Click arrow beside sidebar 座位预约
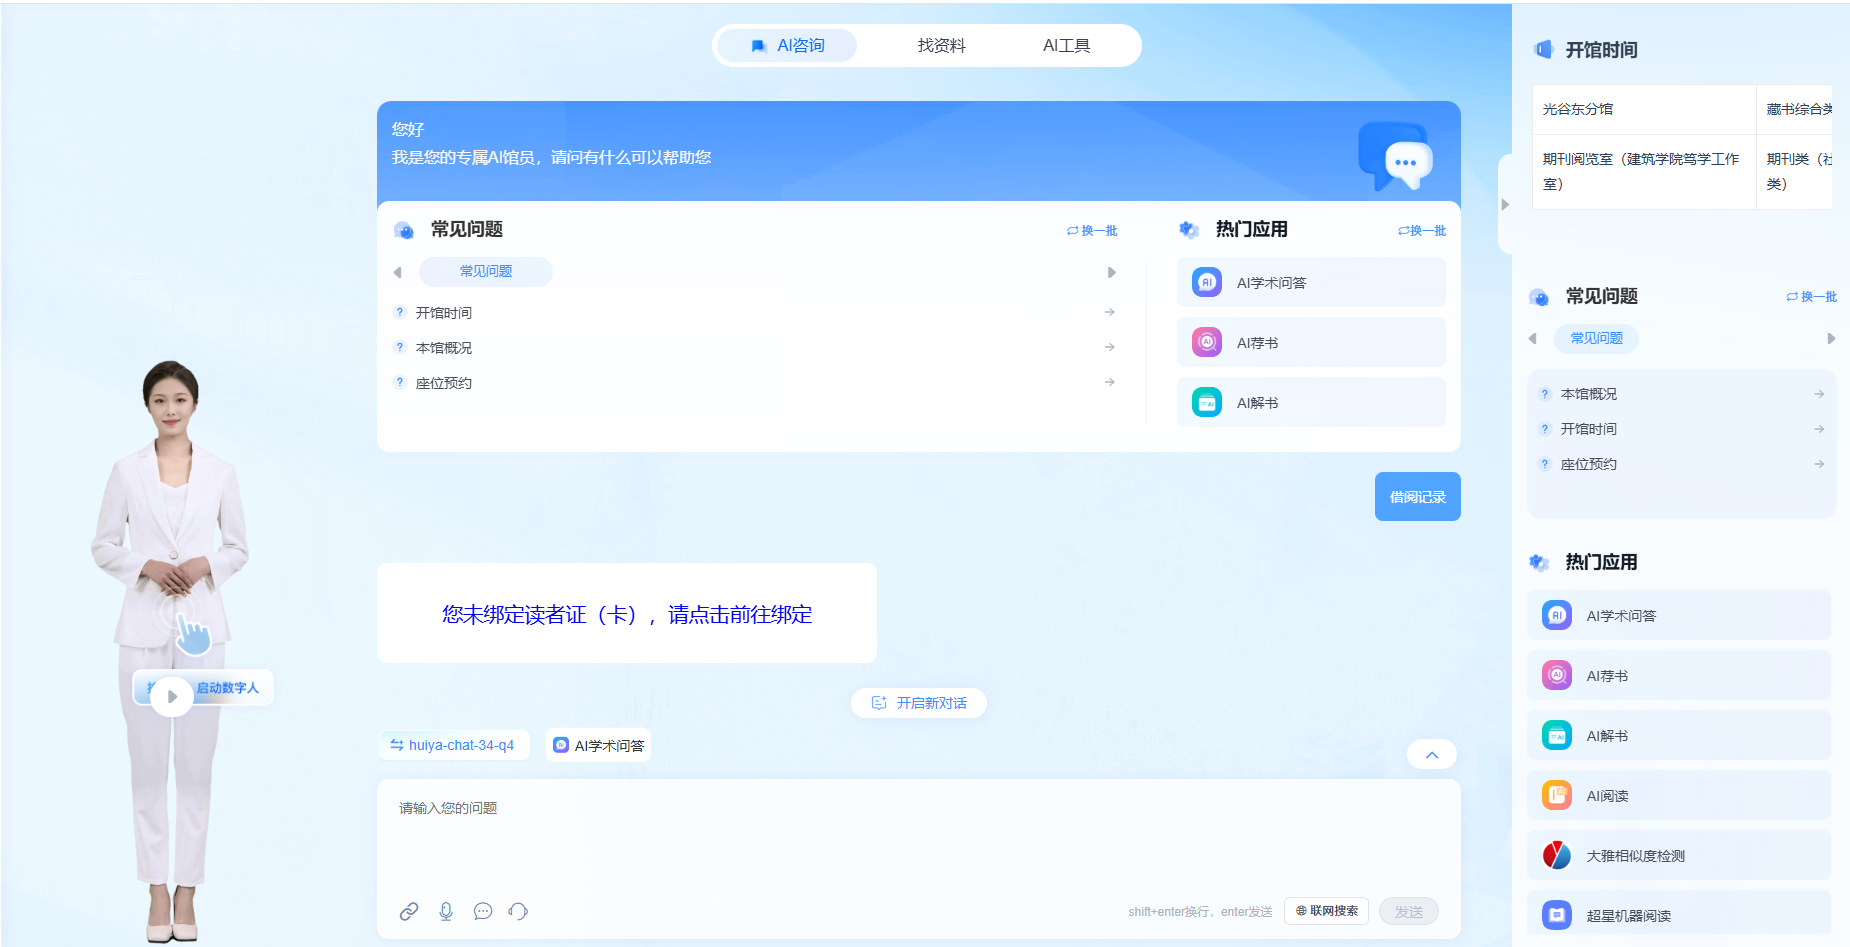 (1819, 465)
